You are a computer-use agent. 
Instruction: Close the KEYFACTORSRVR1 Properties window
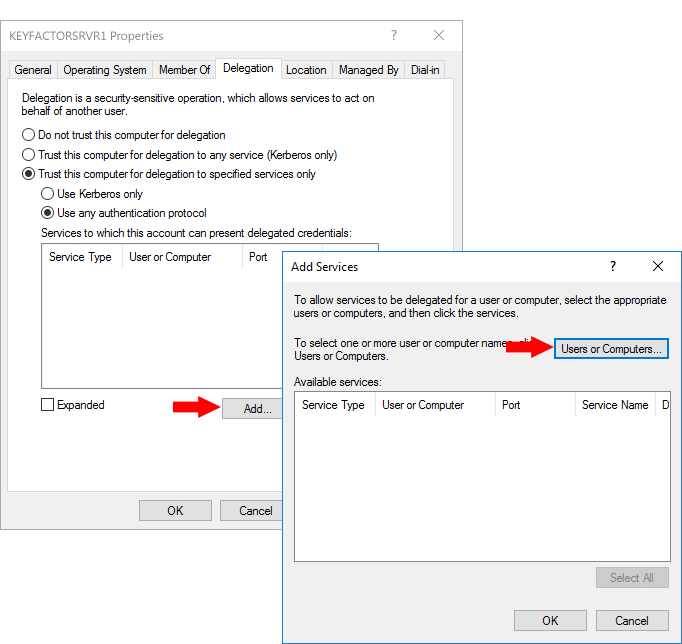(439, 35)
